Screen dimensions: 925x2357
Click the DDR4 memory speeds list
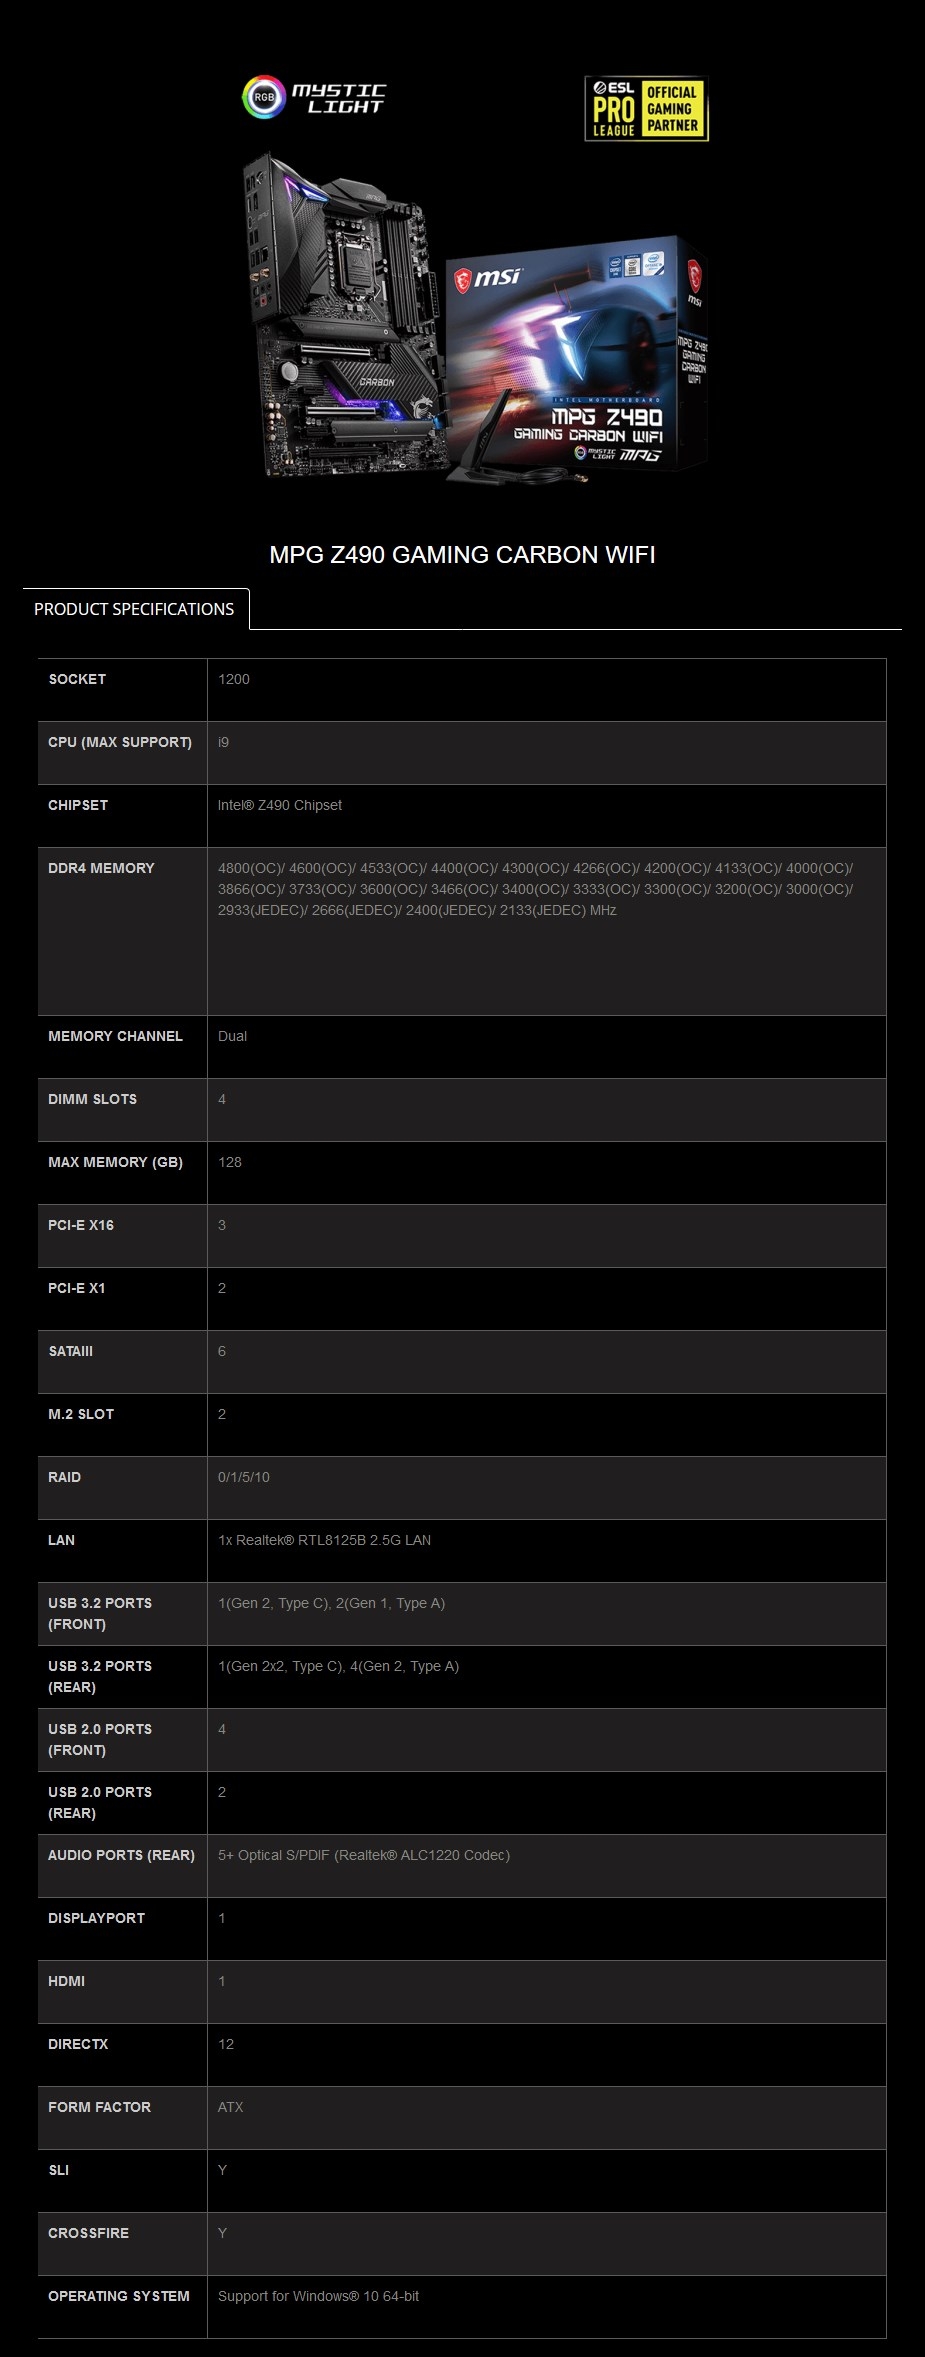tap(535, 889)
